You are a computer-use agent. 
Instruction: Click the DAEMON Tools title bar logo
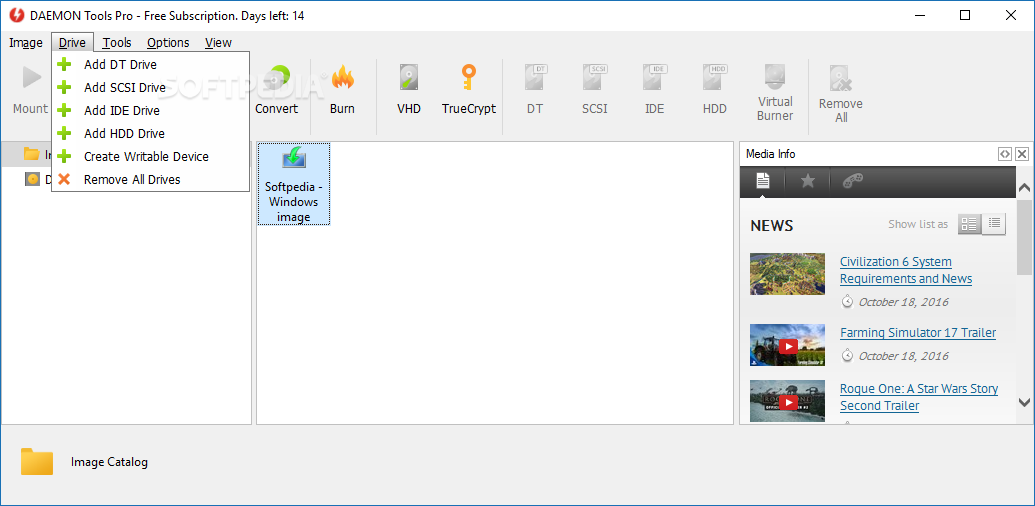tap(16, 16)
